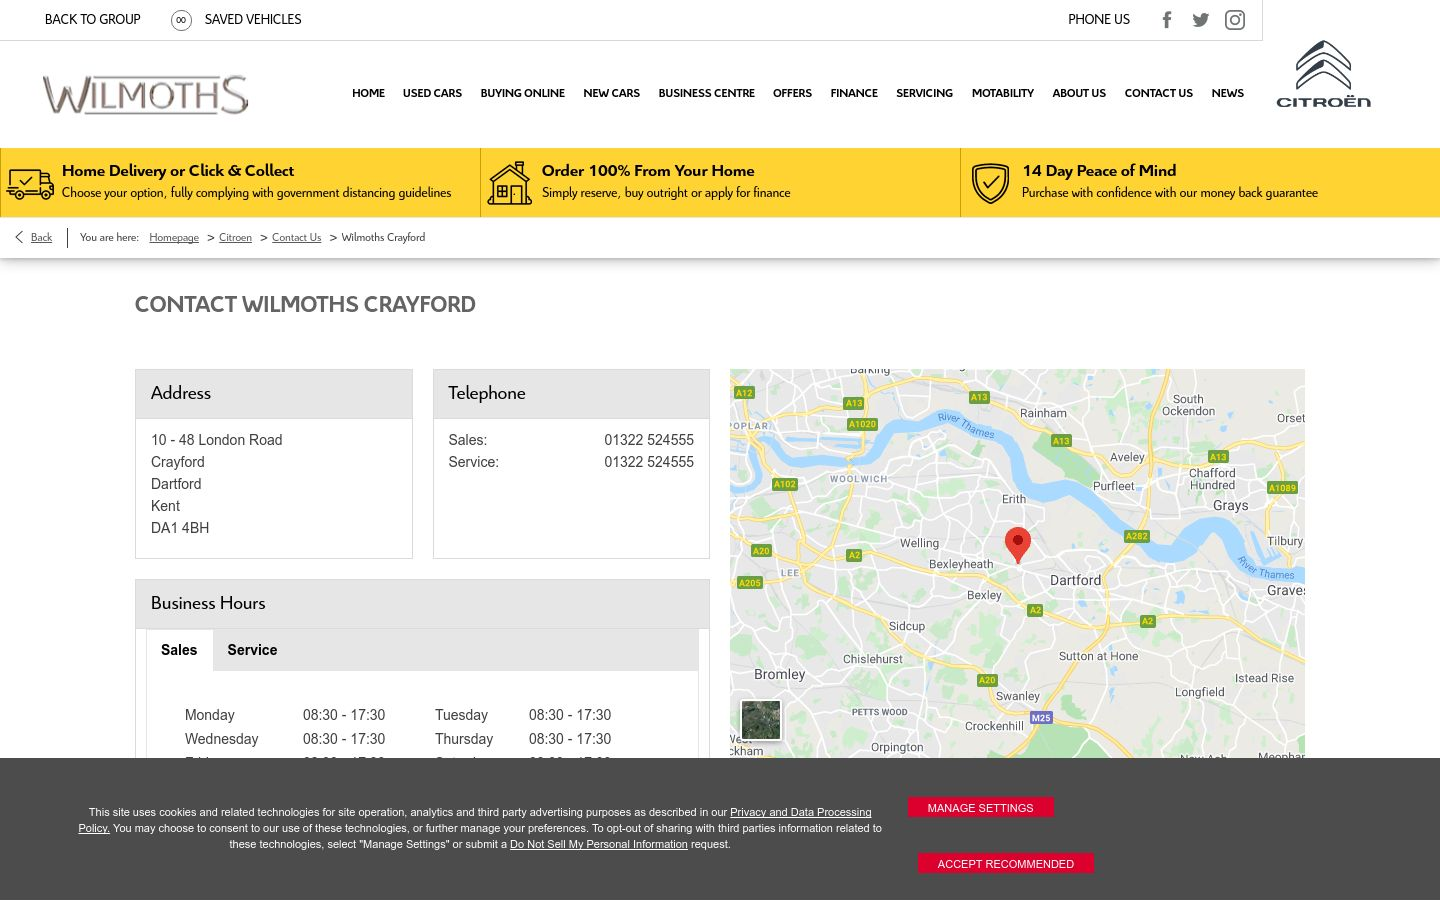Open Do Not Sell My Personal Information link

[599, 845]
